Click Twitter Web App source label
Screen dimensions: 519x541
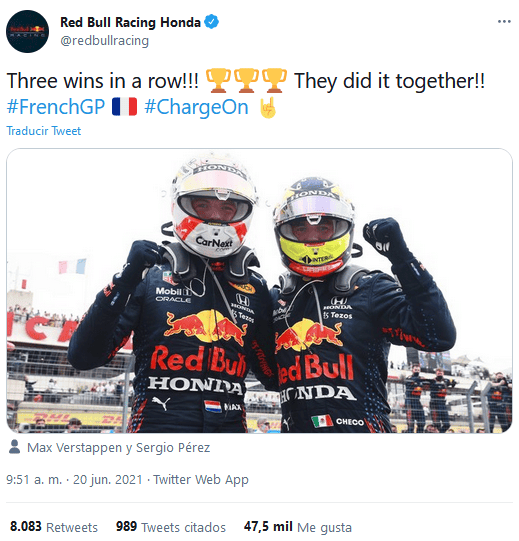click(x=201, y=480)
